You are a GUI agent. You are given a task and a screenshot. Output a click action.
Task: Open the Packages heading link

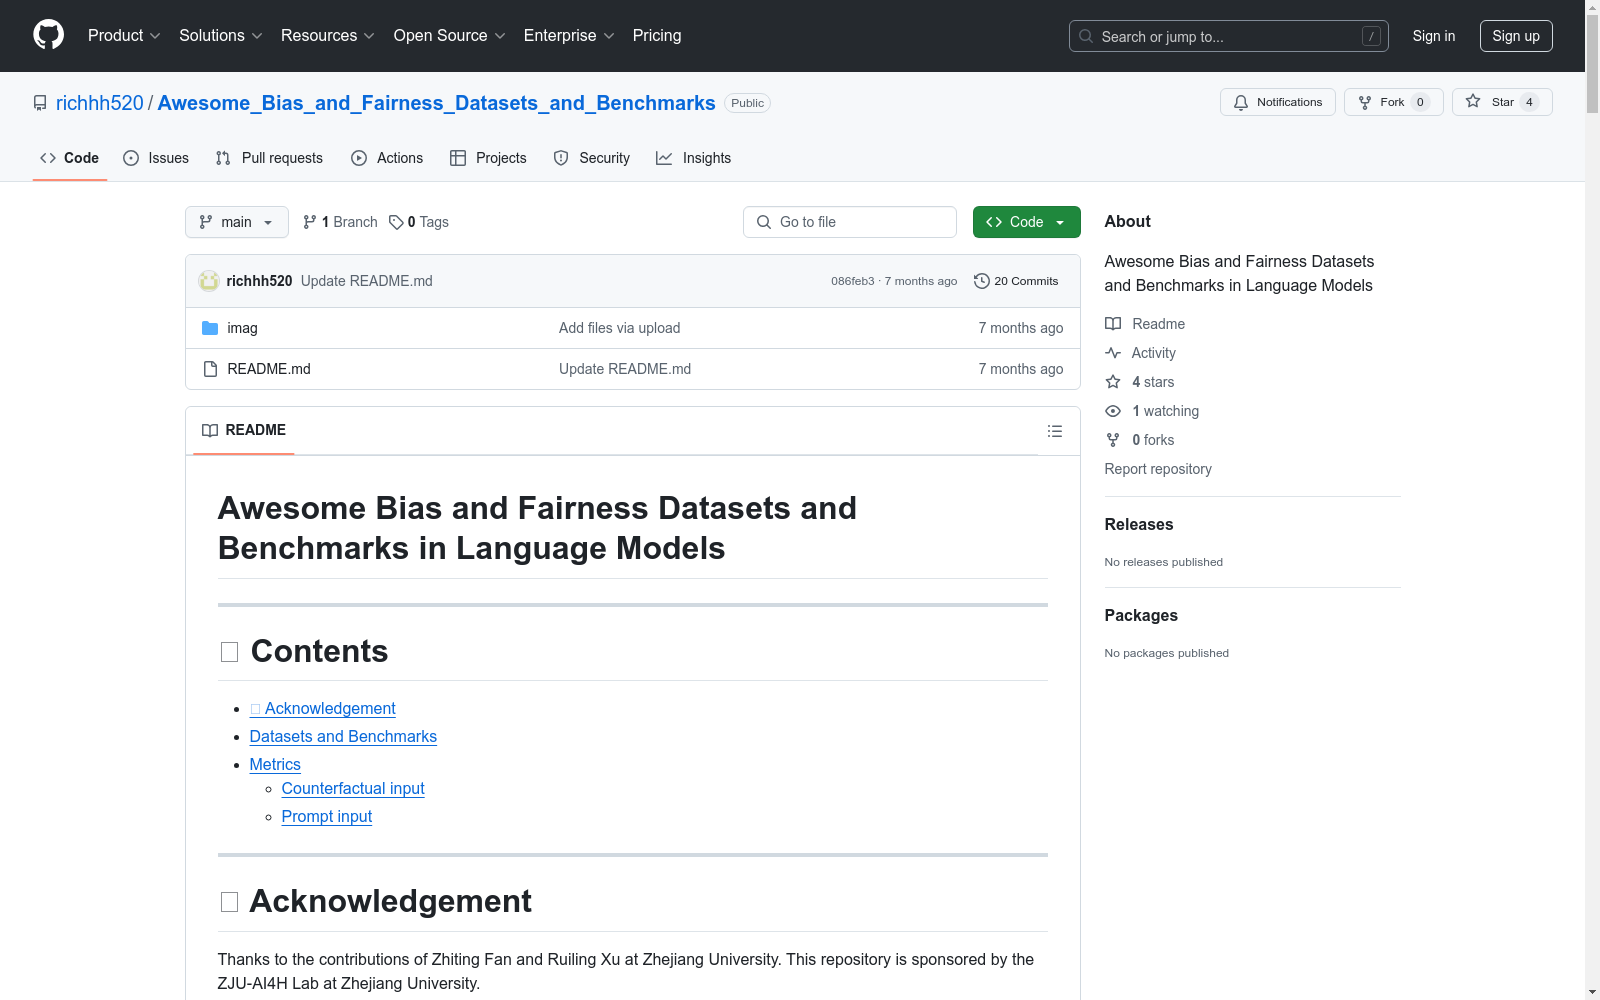point(1141,615)
